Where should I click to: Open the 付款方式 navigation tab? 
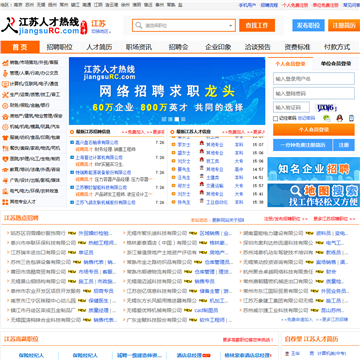337,47
